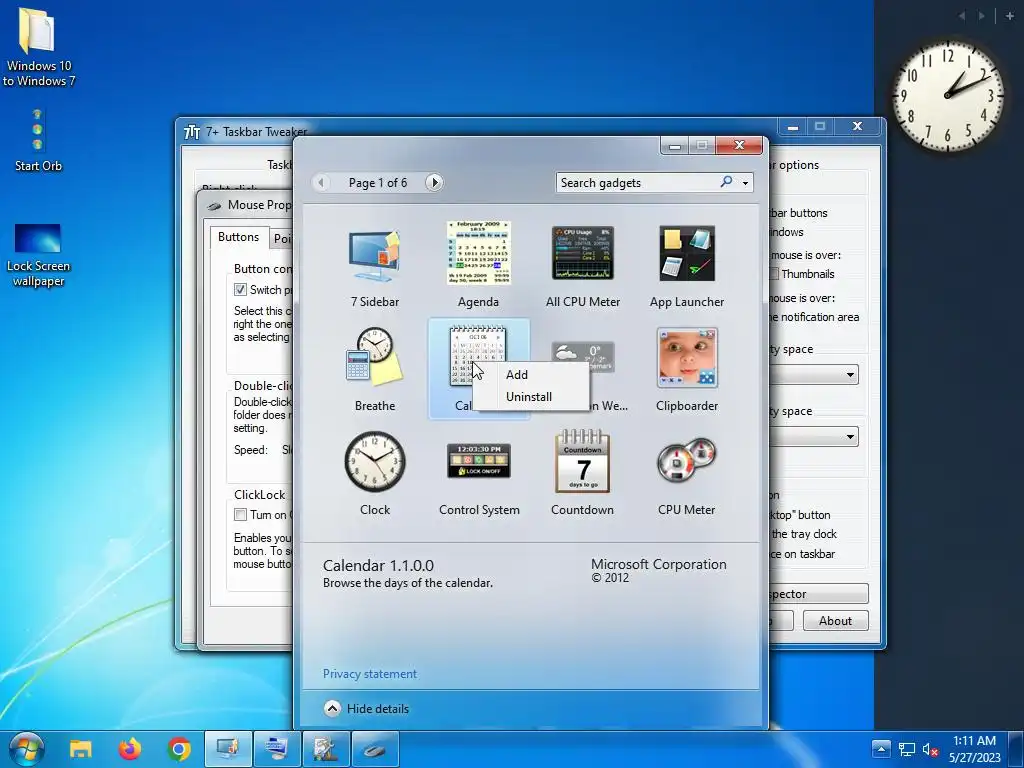This screenshot has height=768, width=1024.
Task: Collapse details with Hide details arrow
Action: 332,709
